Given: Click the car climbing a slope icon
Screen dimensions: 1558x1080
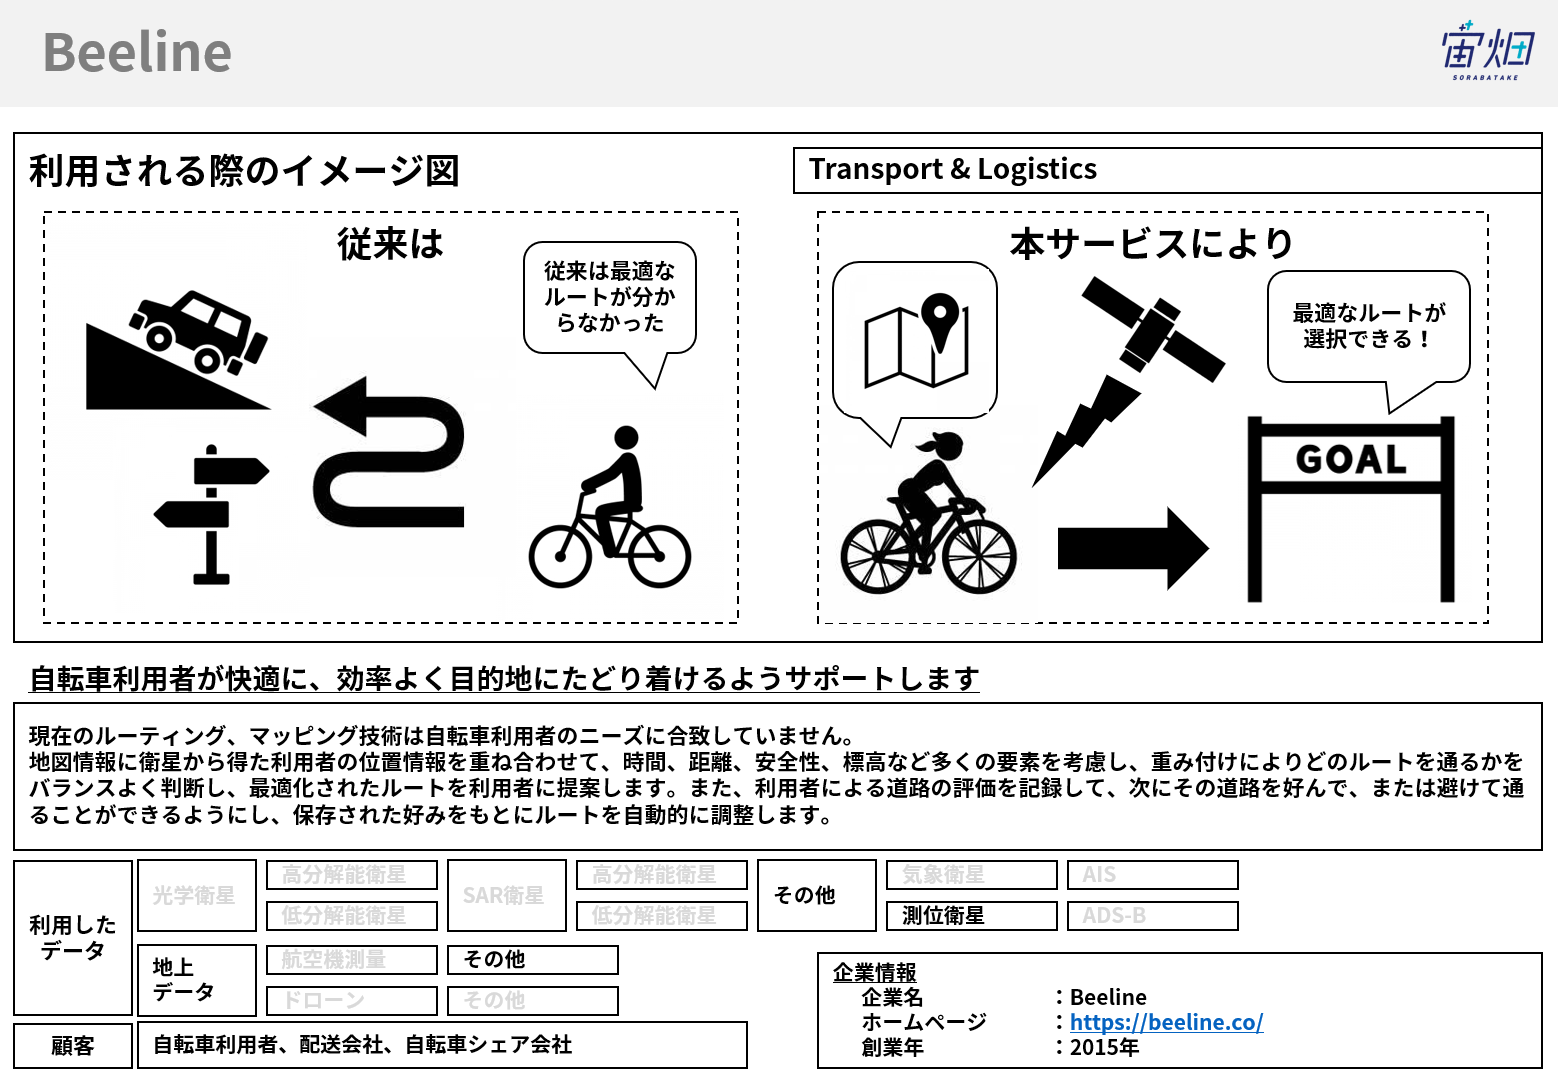Looking at the screenshot, I should click(x=178, y=350).
